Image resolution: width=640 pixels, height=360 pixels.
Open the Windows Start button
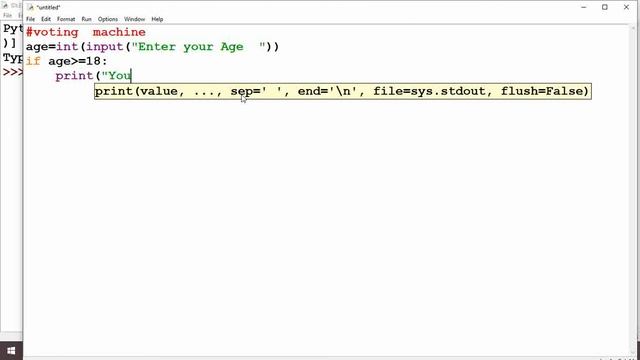click(x=11, y=351)
